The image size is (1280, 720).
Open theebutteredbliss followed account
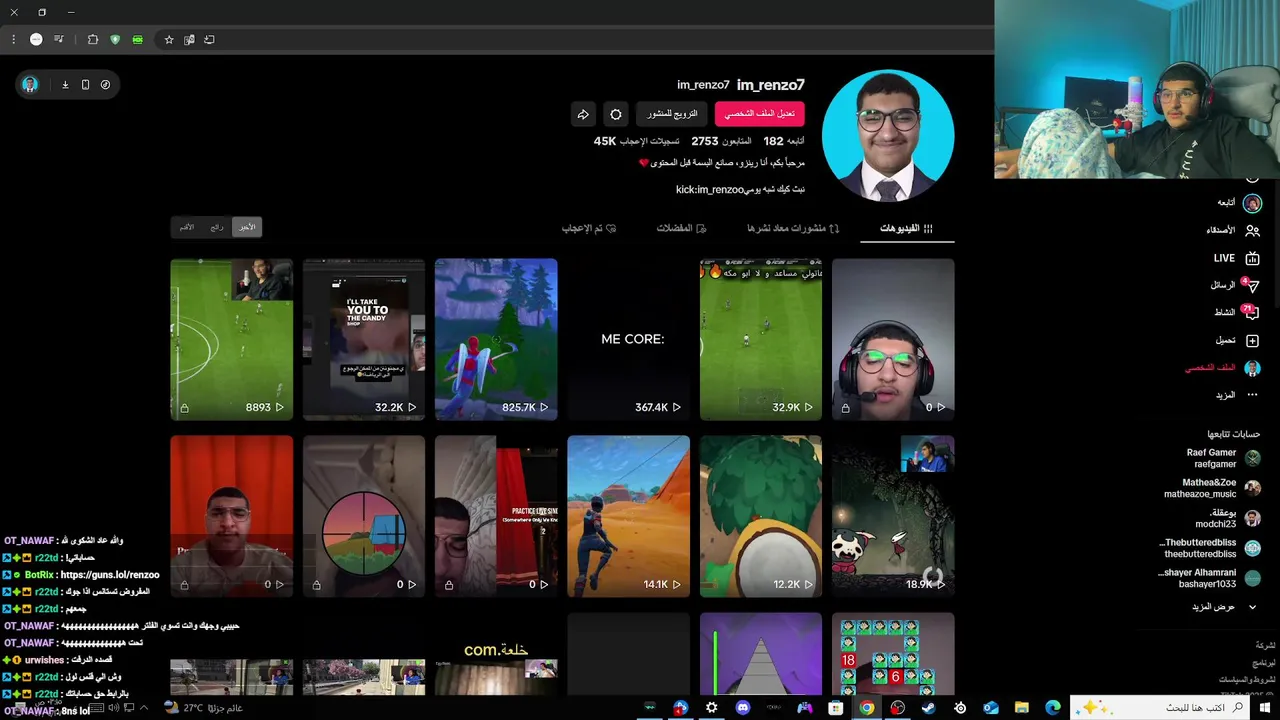point(1210,548)
